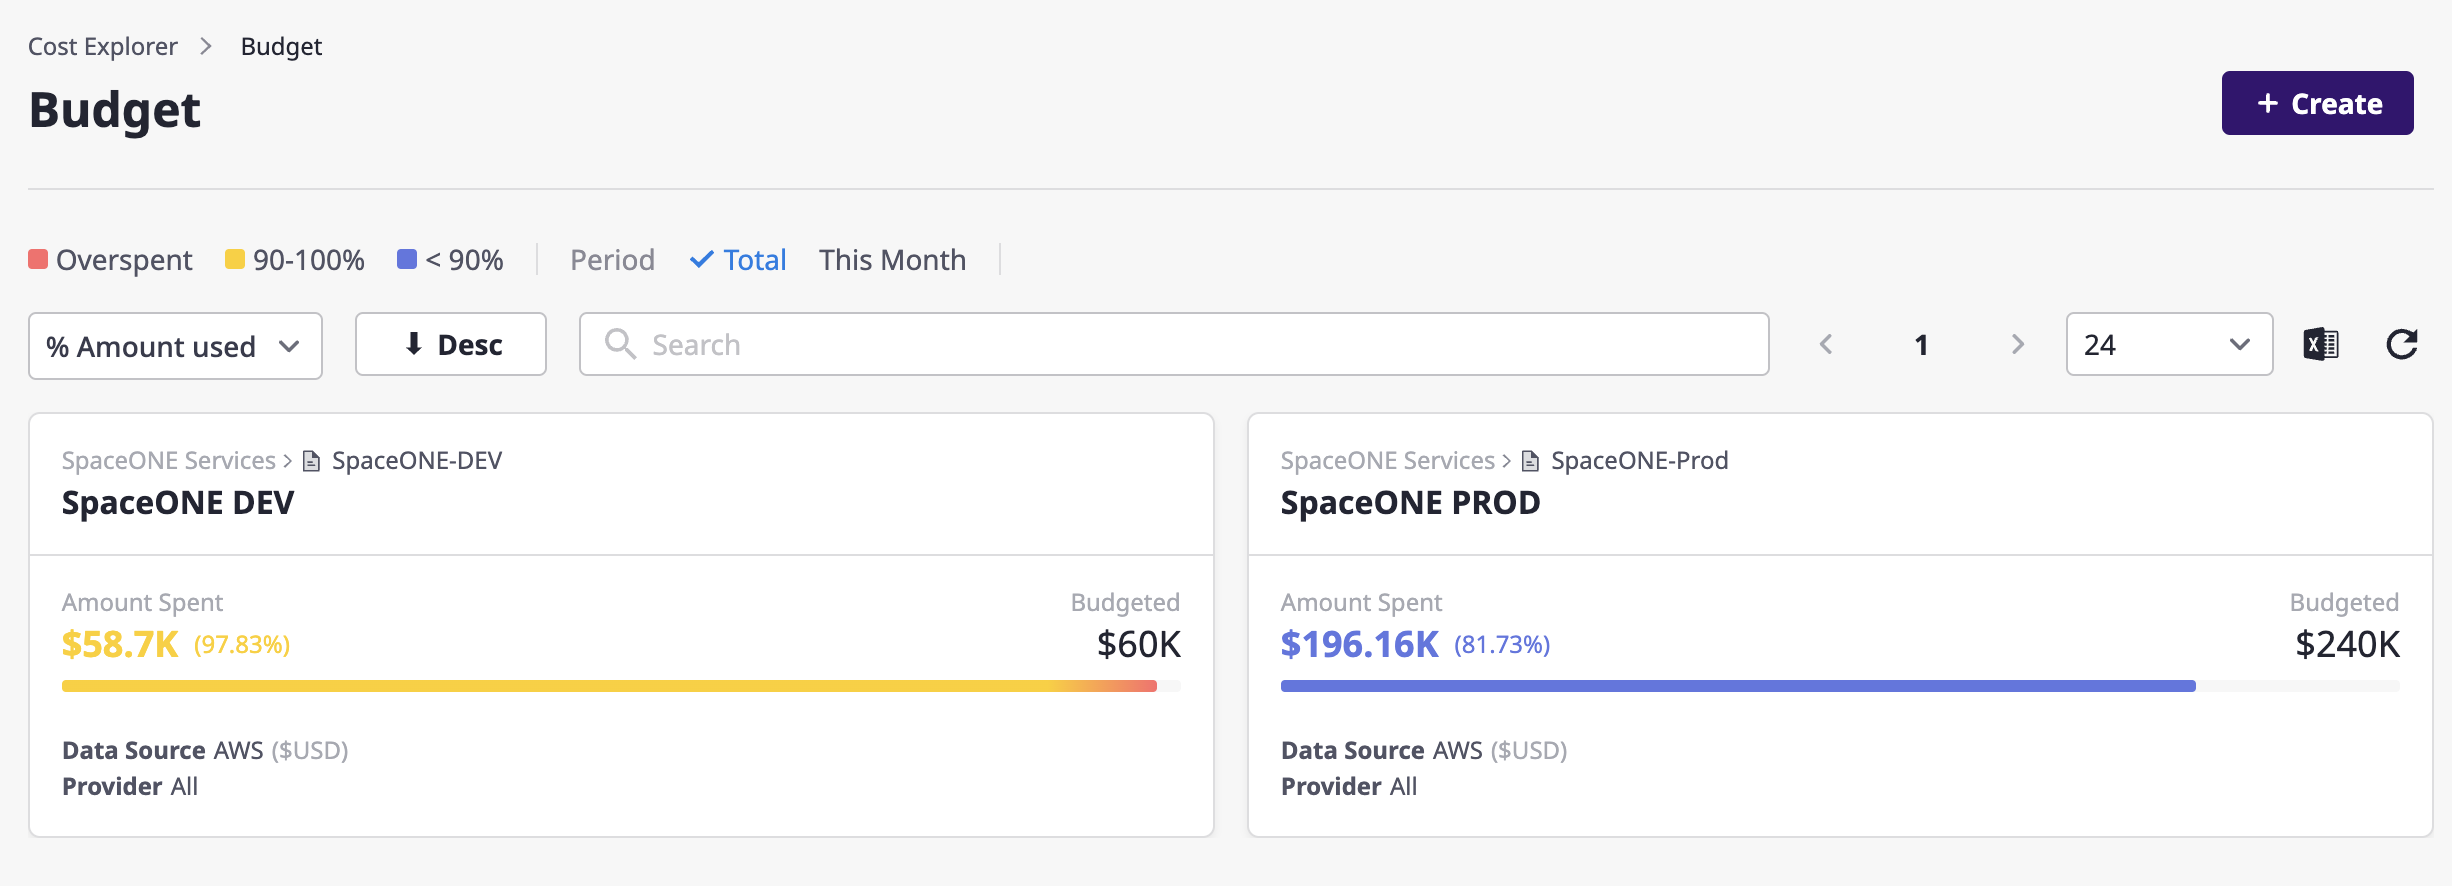Click the $58.7K amount spent value

(x=120, y=645)
